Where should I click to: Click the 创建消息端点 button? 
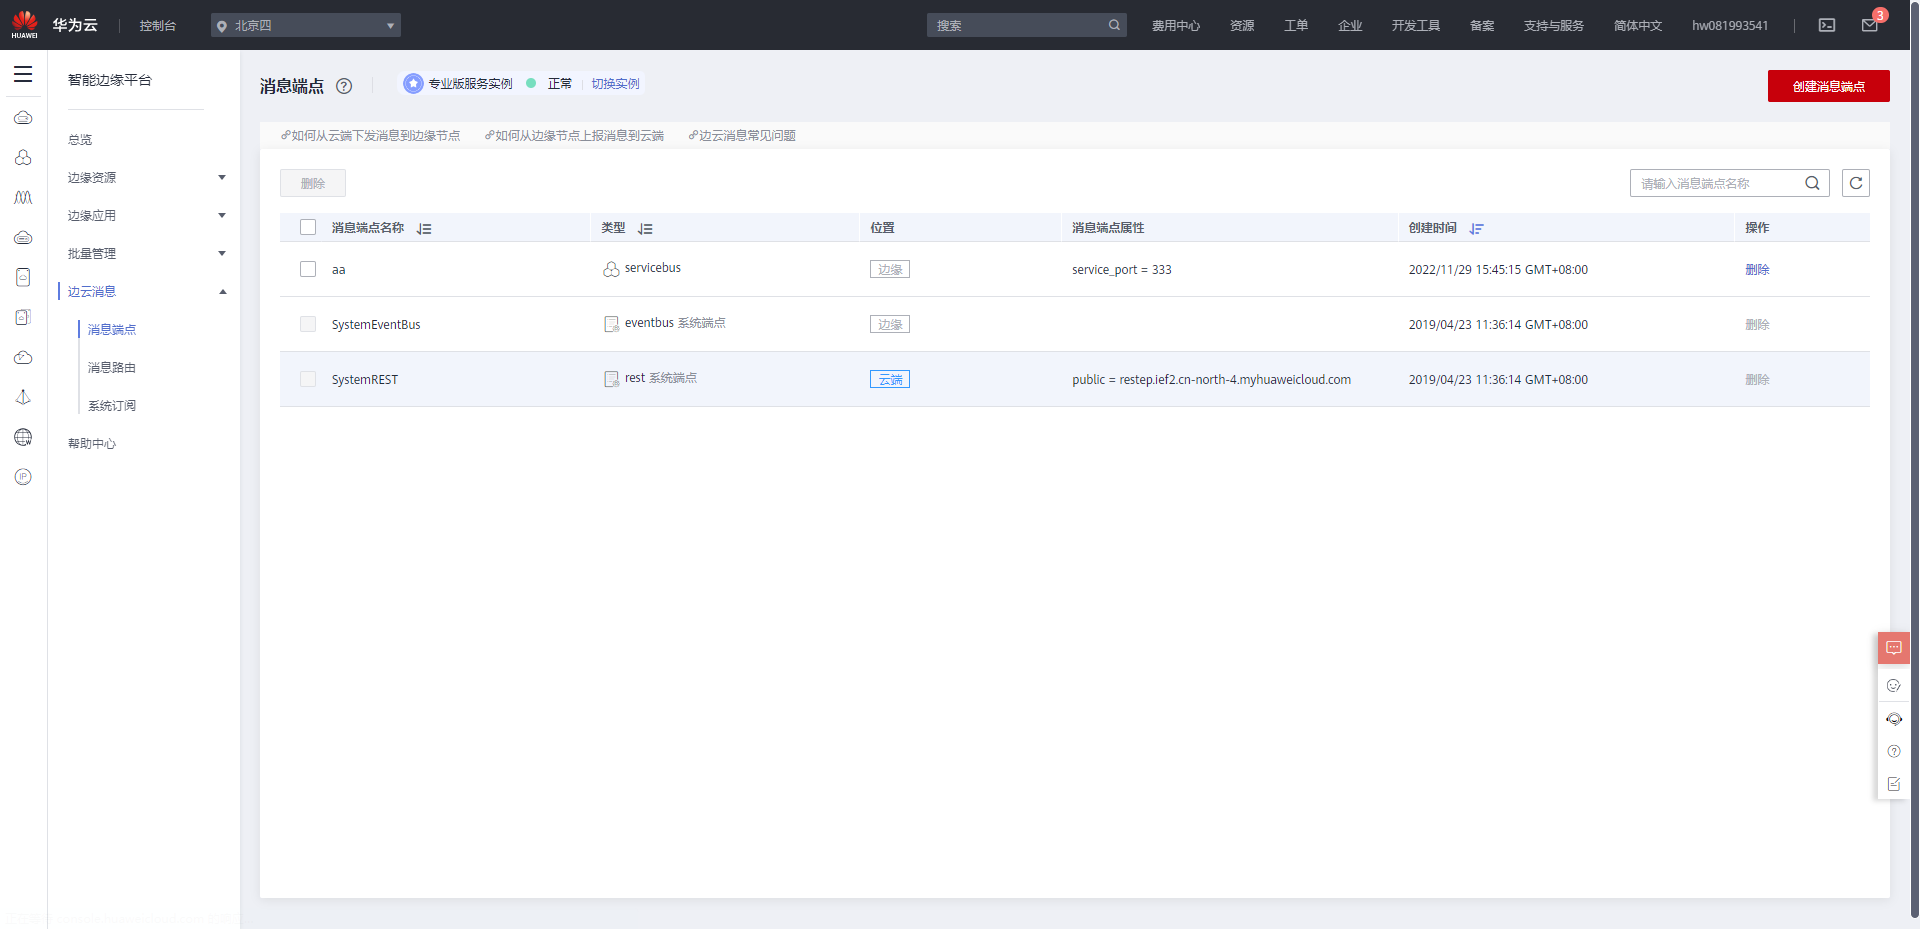point(1829,86)
